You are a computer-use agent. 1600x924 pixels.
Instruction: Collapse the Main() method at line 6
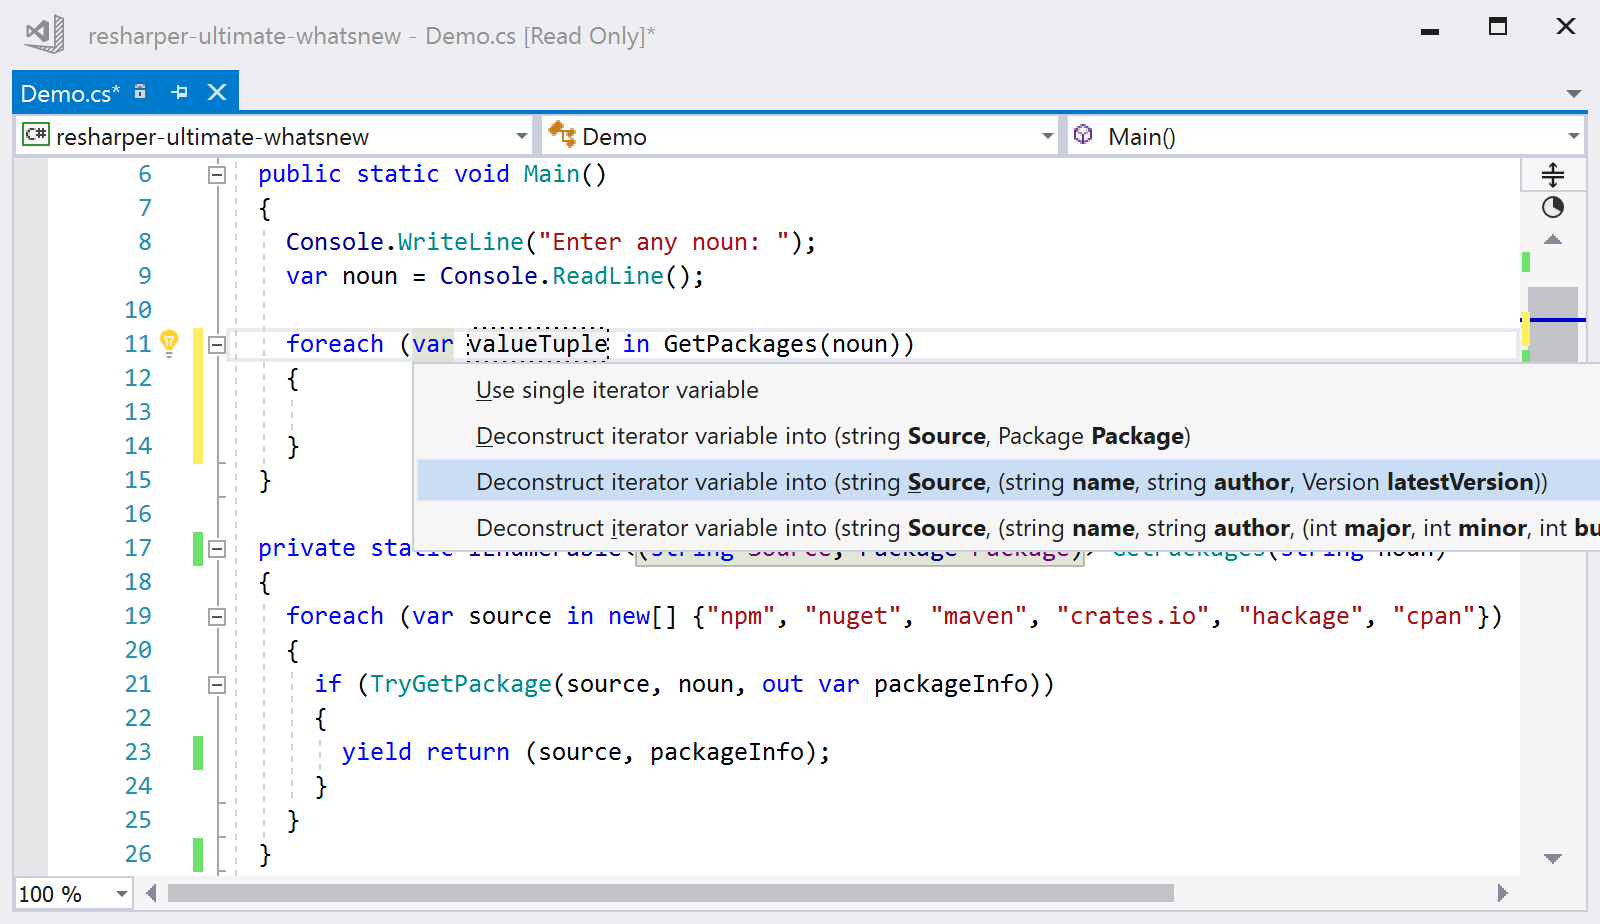click(216, 175)
